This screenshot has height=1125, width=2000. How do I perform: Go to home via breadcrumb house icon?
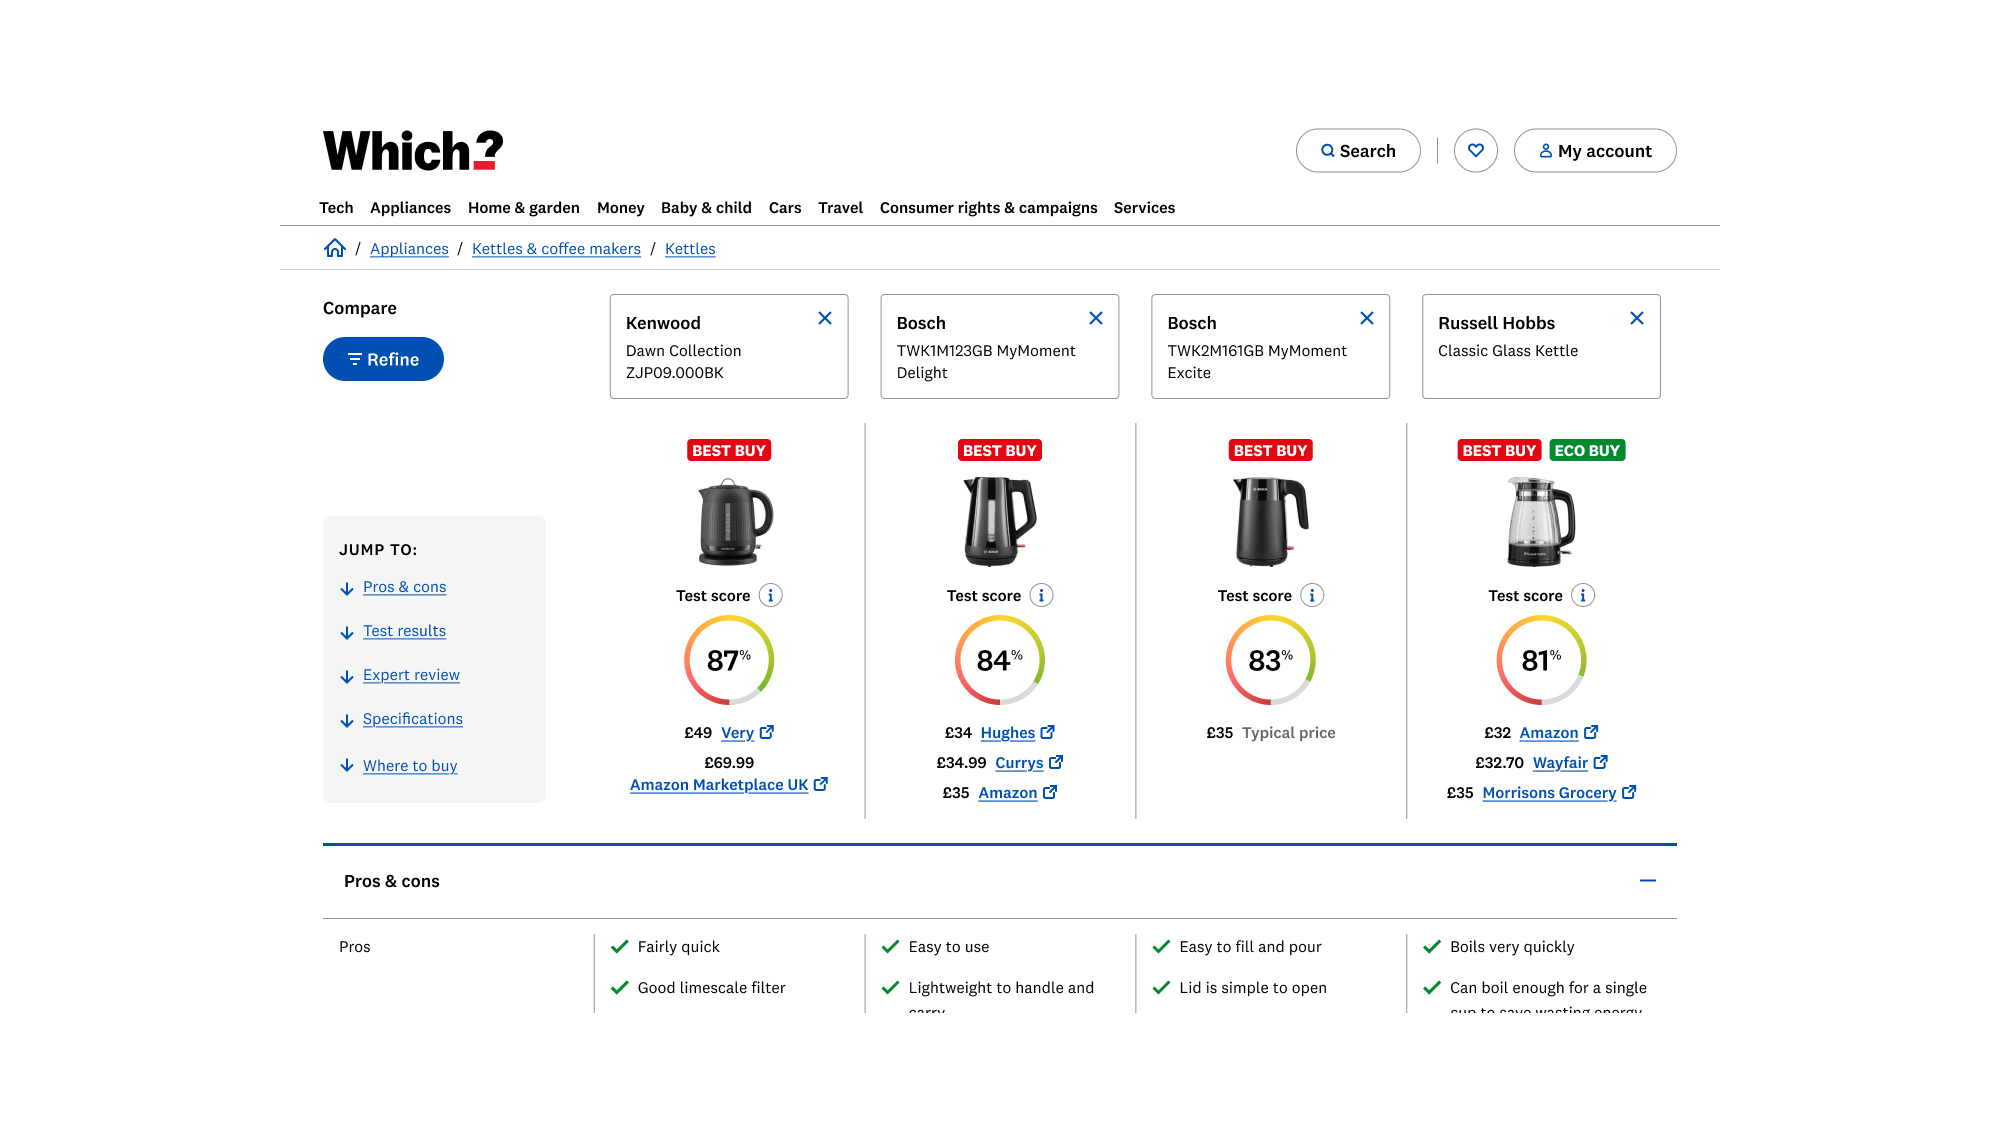(x=335, y=248)
